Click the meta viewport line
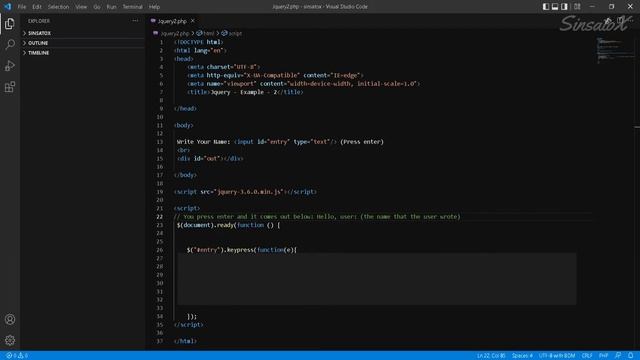Screen dimensions: 640x360 [304, 84]
